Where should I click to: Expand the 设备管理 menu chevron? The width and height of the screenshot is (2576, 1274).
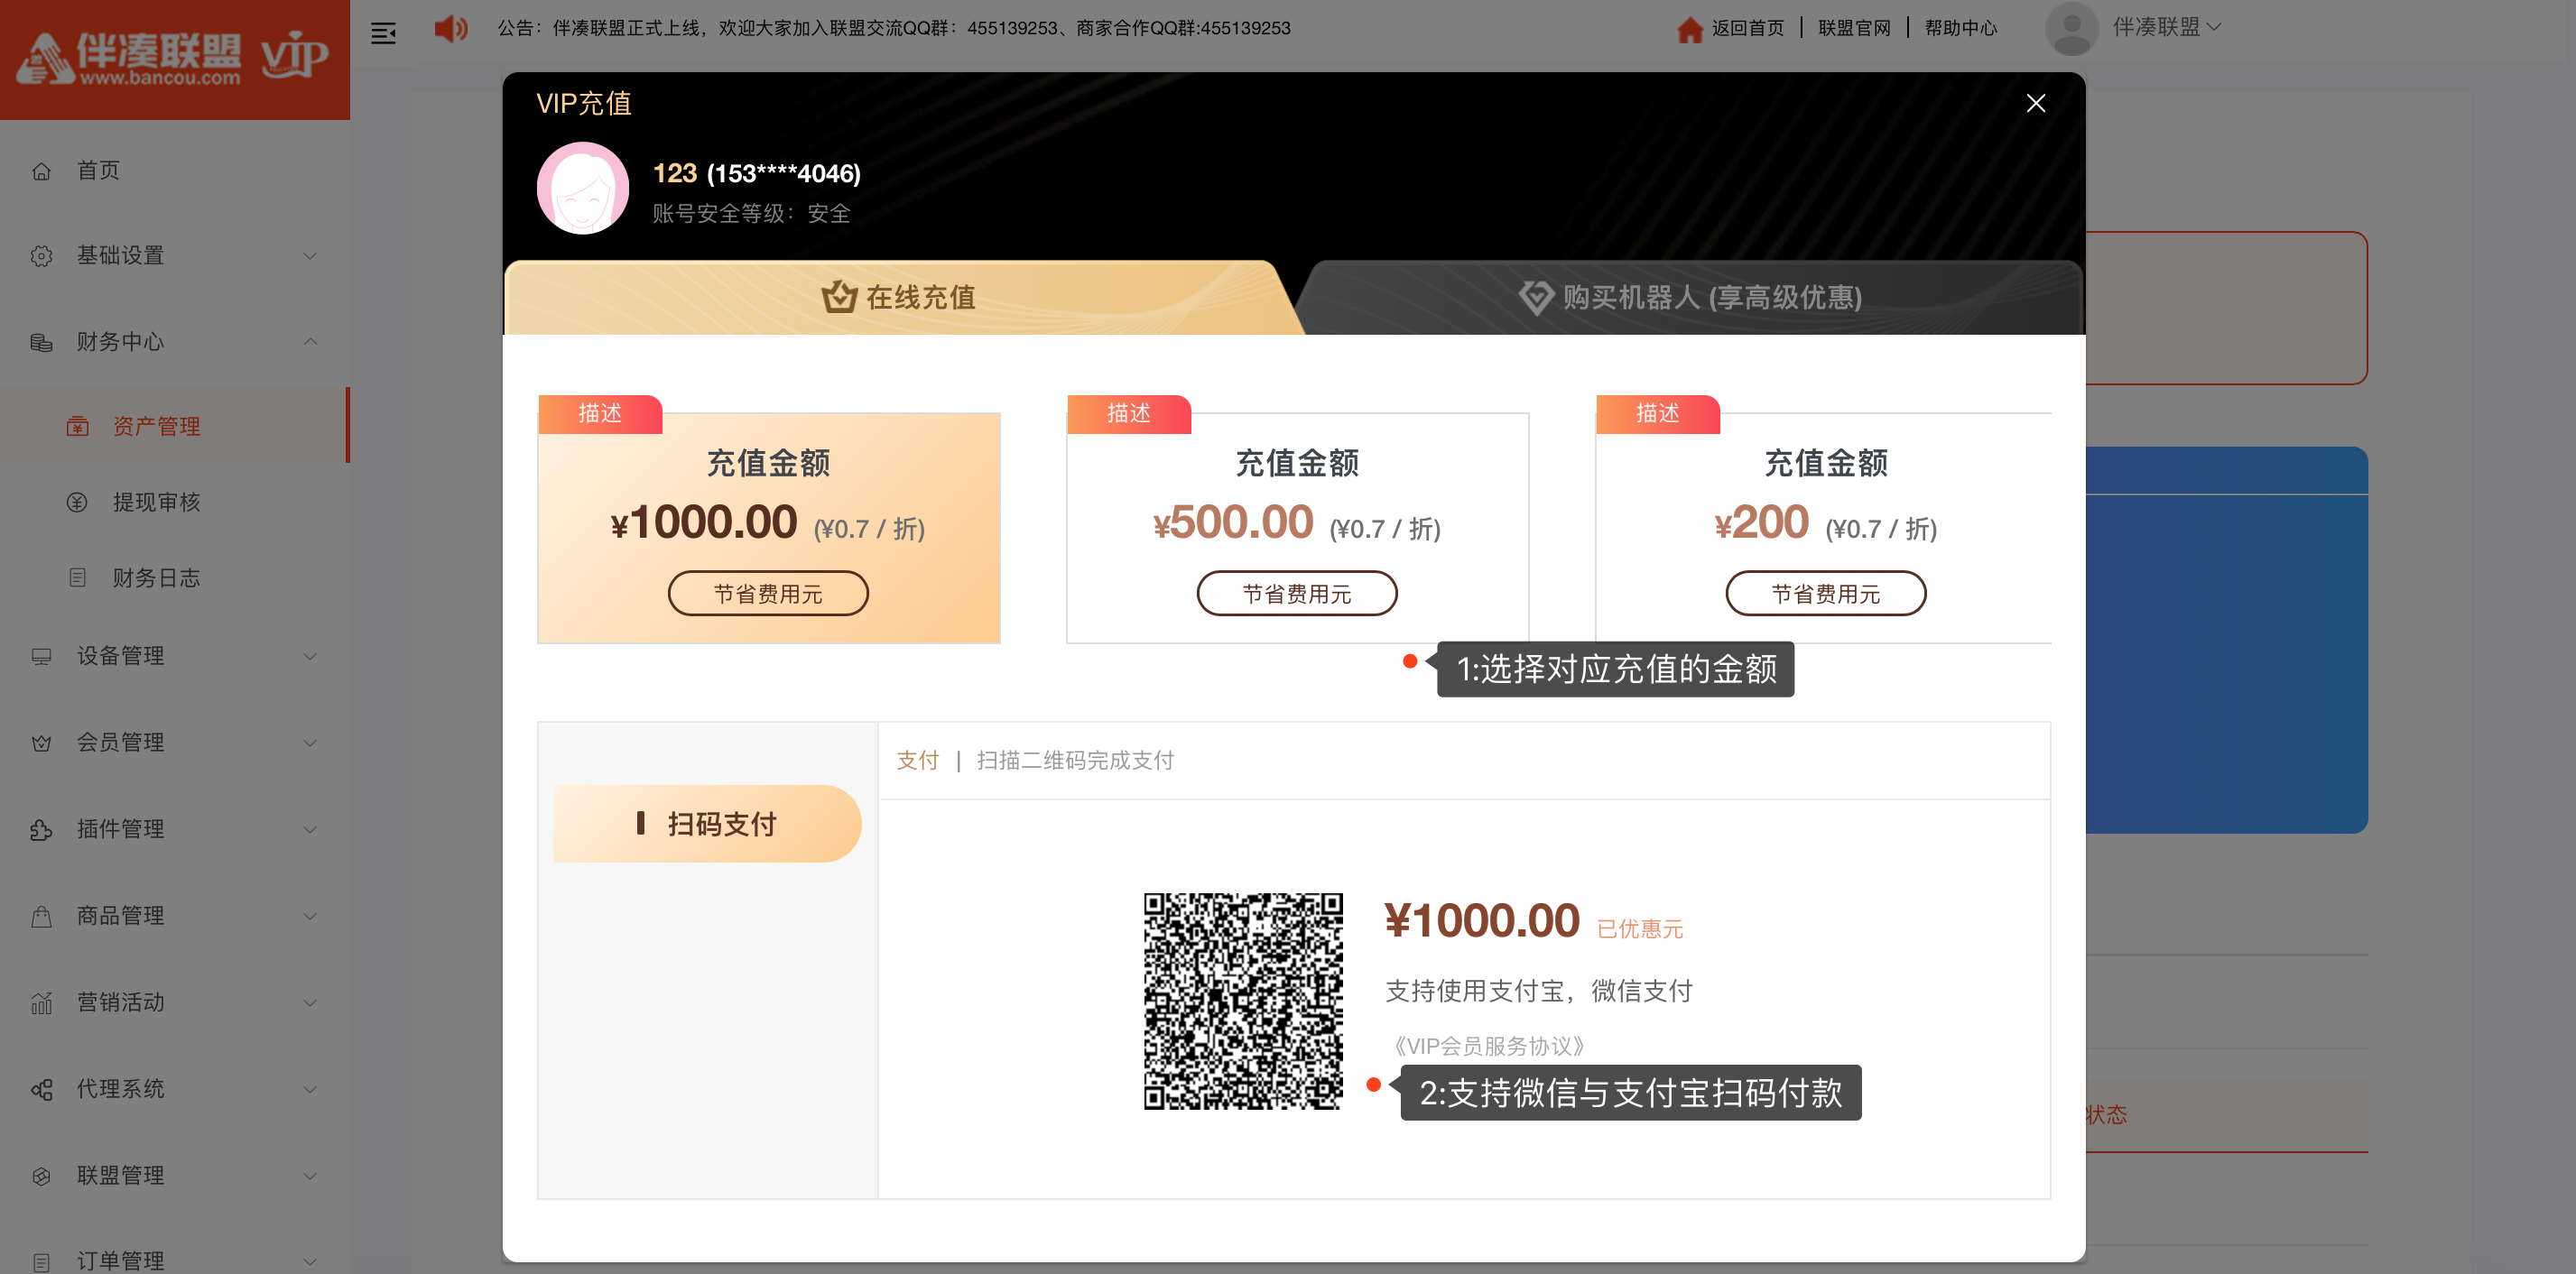click(x=310, y=656)
